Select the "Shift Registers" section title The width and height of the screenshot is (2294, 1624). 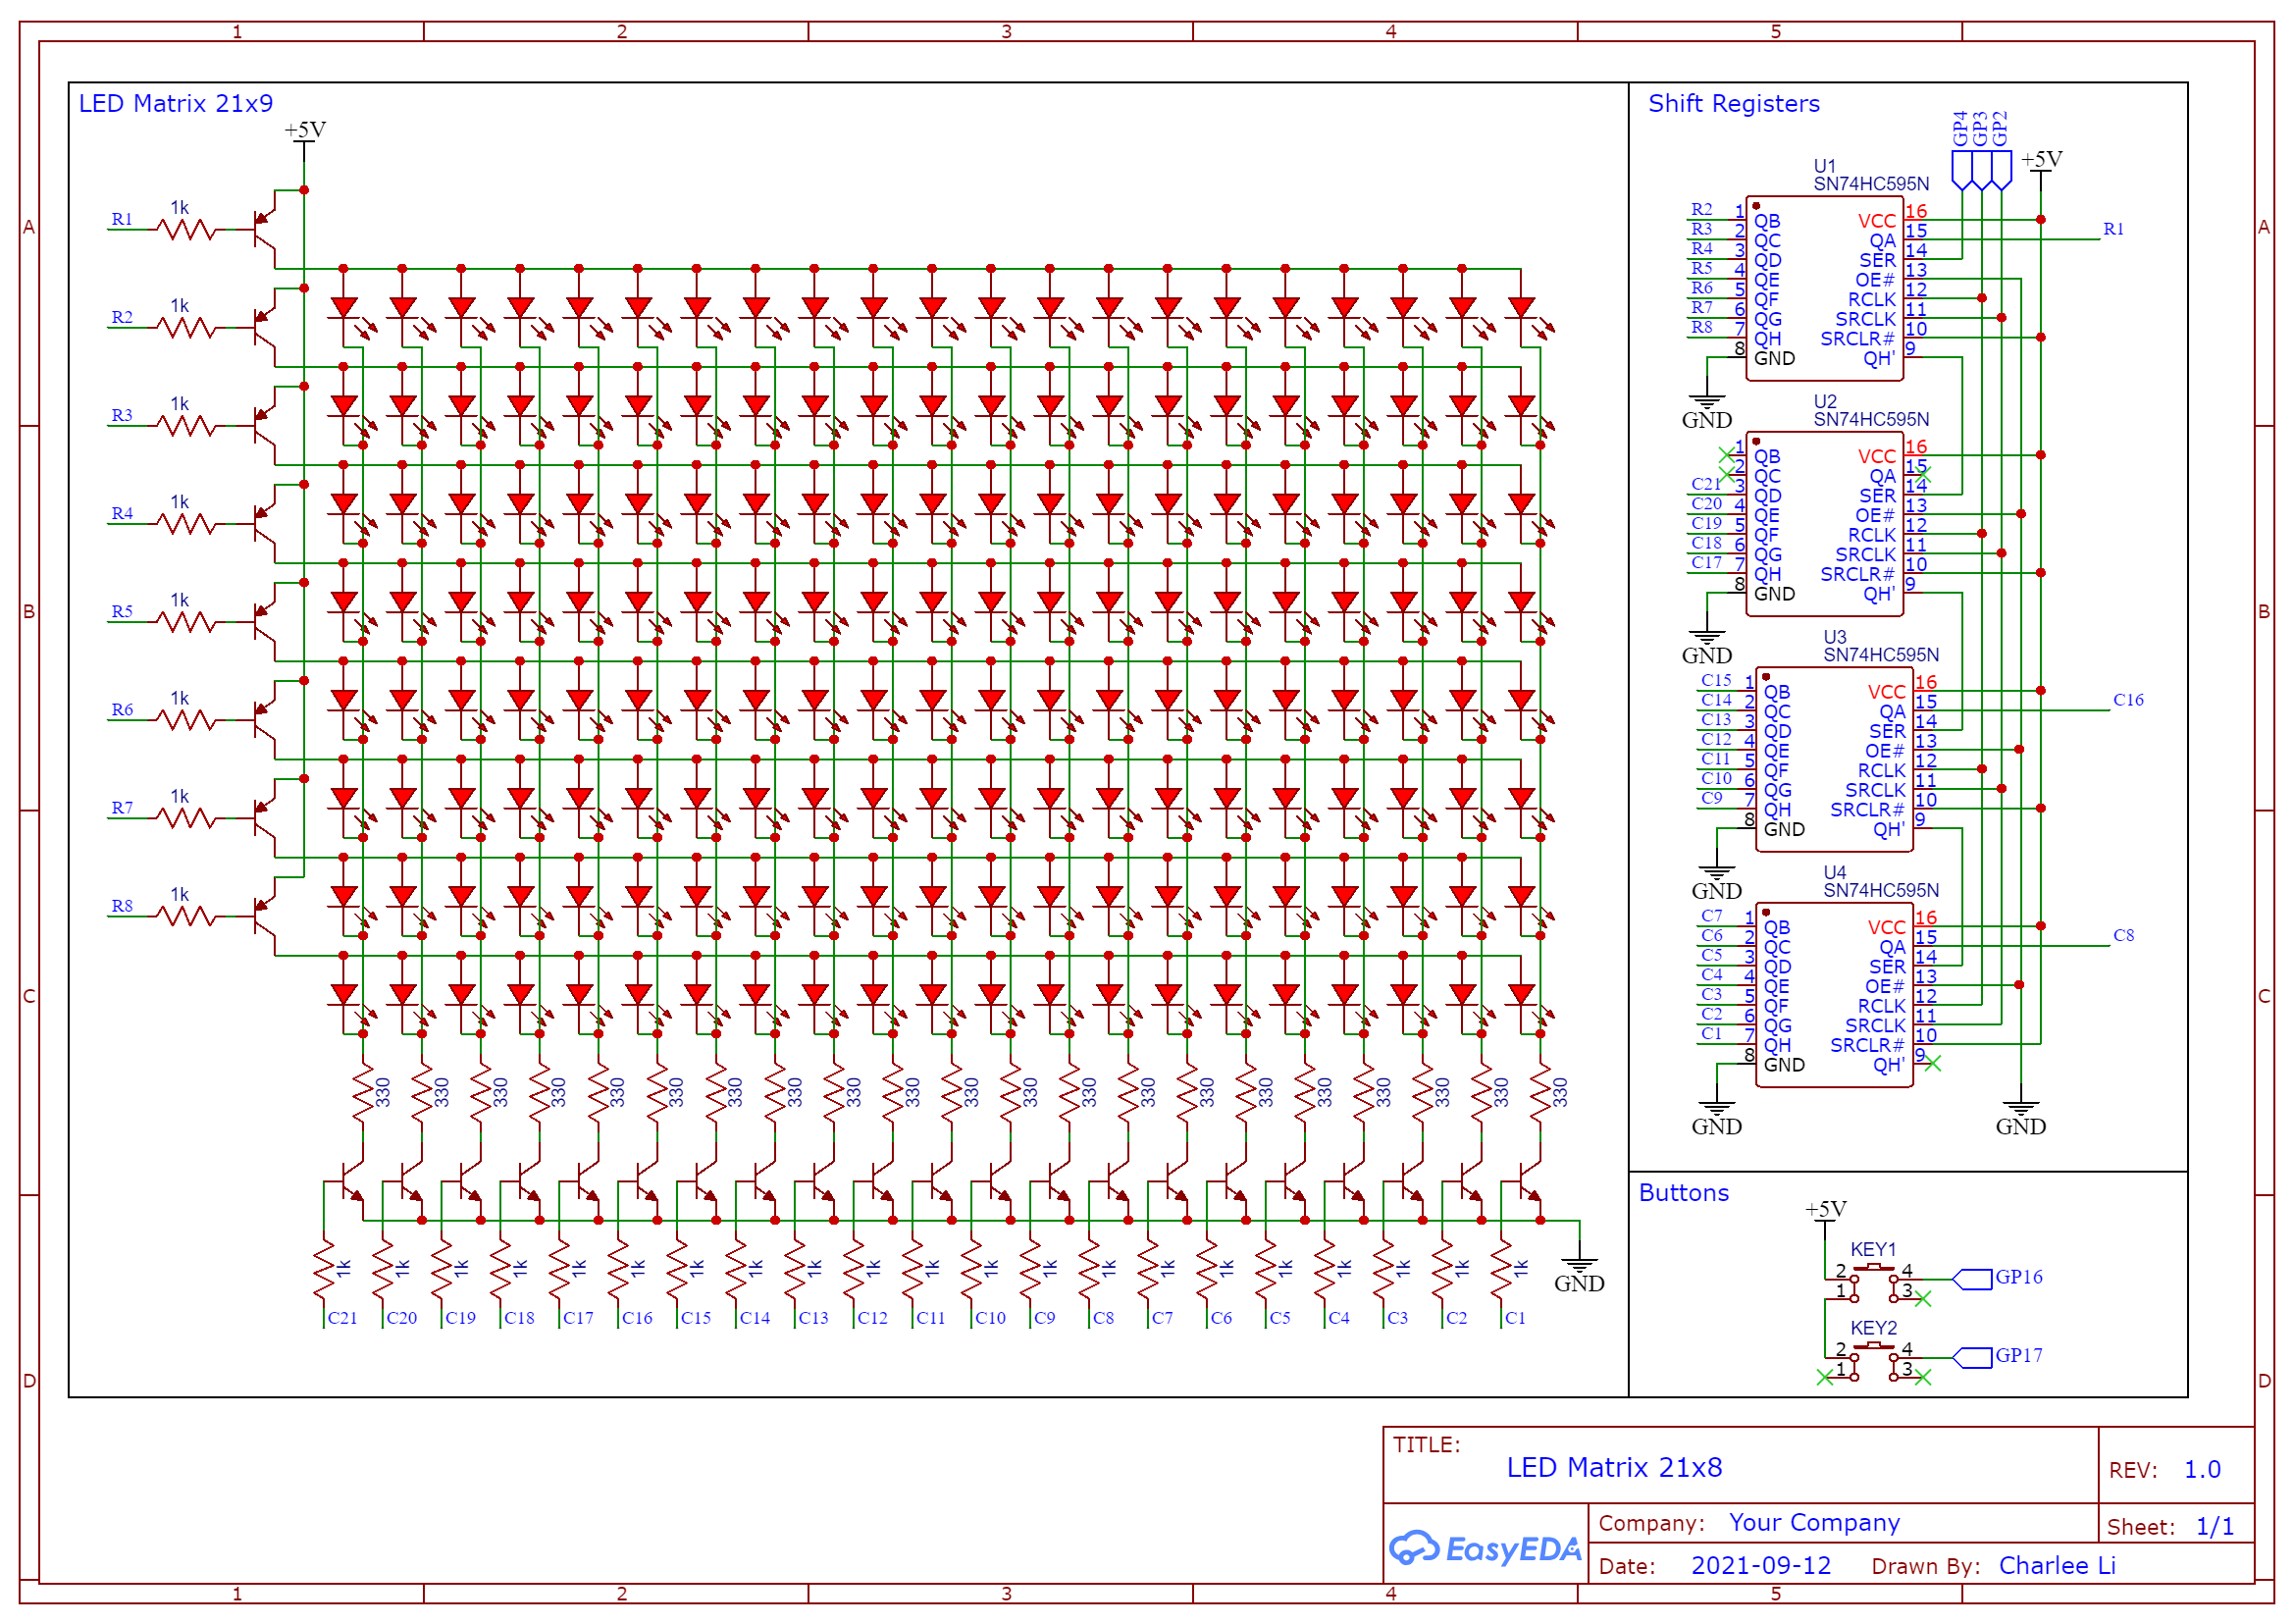[1733, 103]
